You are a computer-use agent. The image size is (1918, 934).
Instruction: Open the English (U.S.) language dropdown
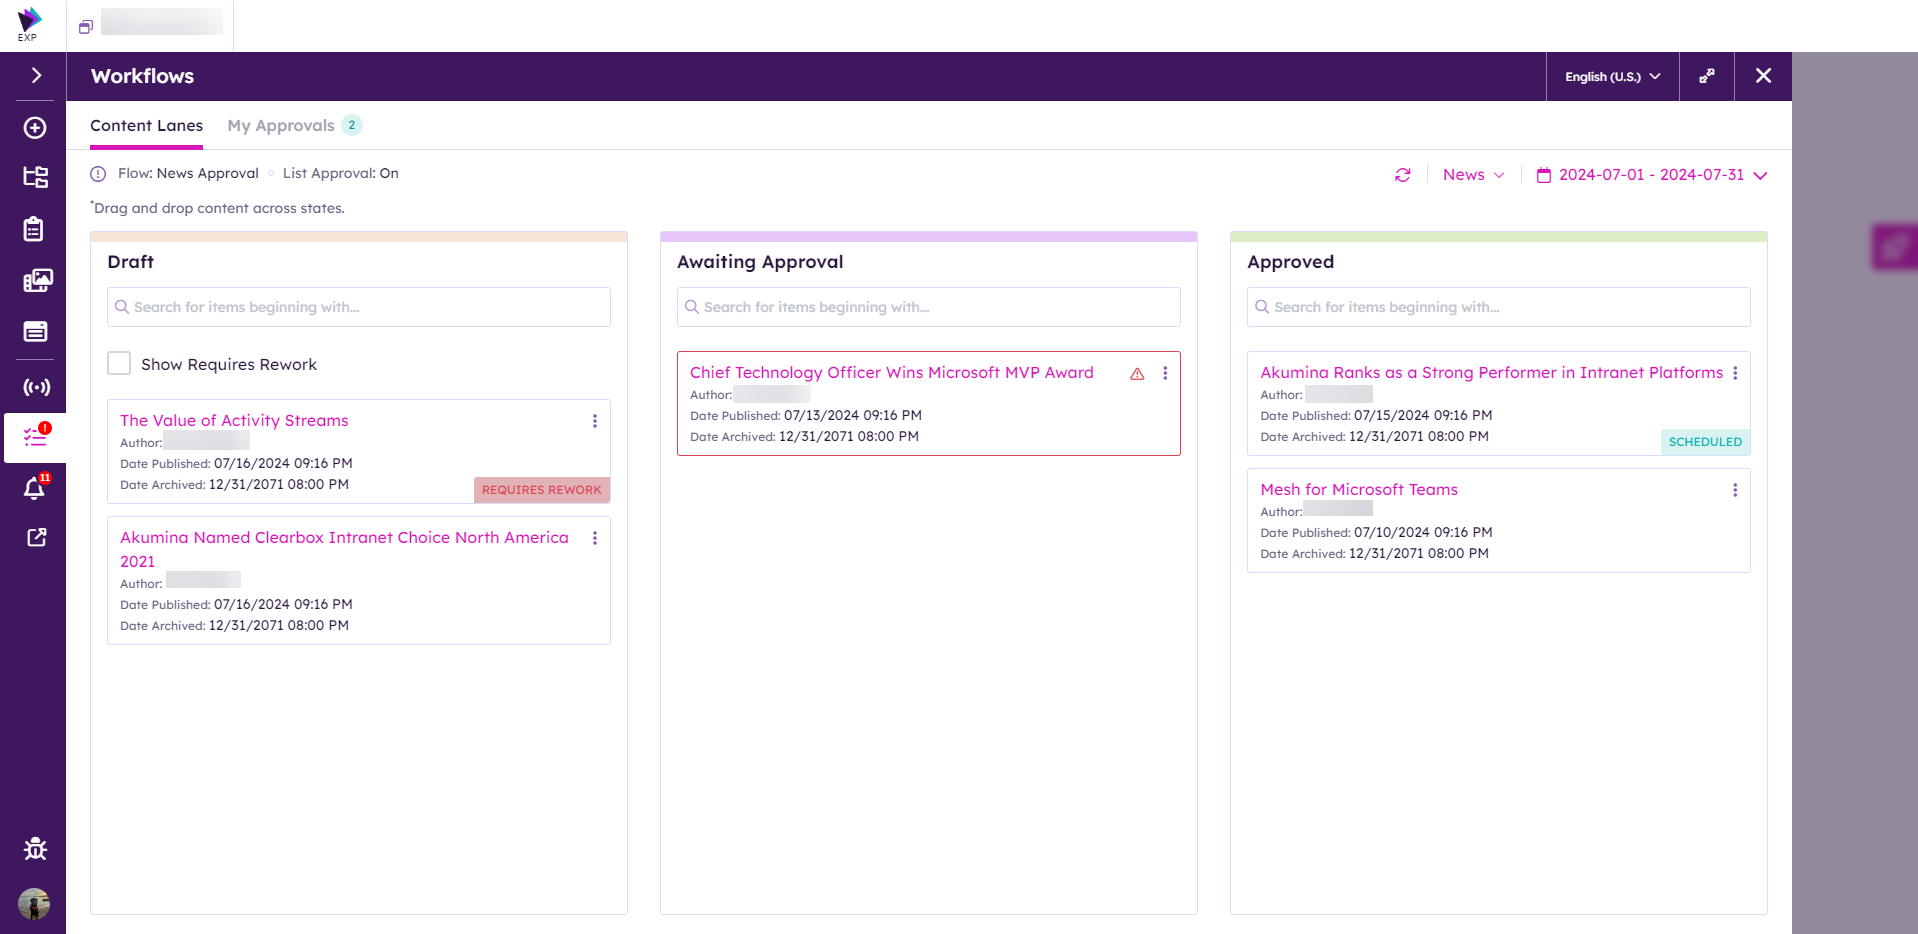click(1611, 77)
